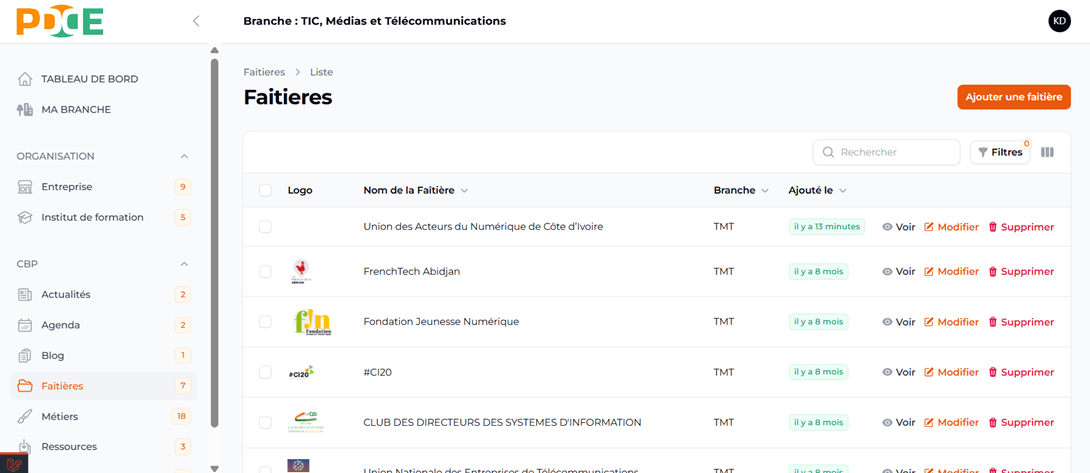Click the Actualités newspaper icon

point(25,294)
